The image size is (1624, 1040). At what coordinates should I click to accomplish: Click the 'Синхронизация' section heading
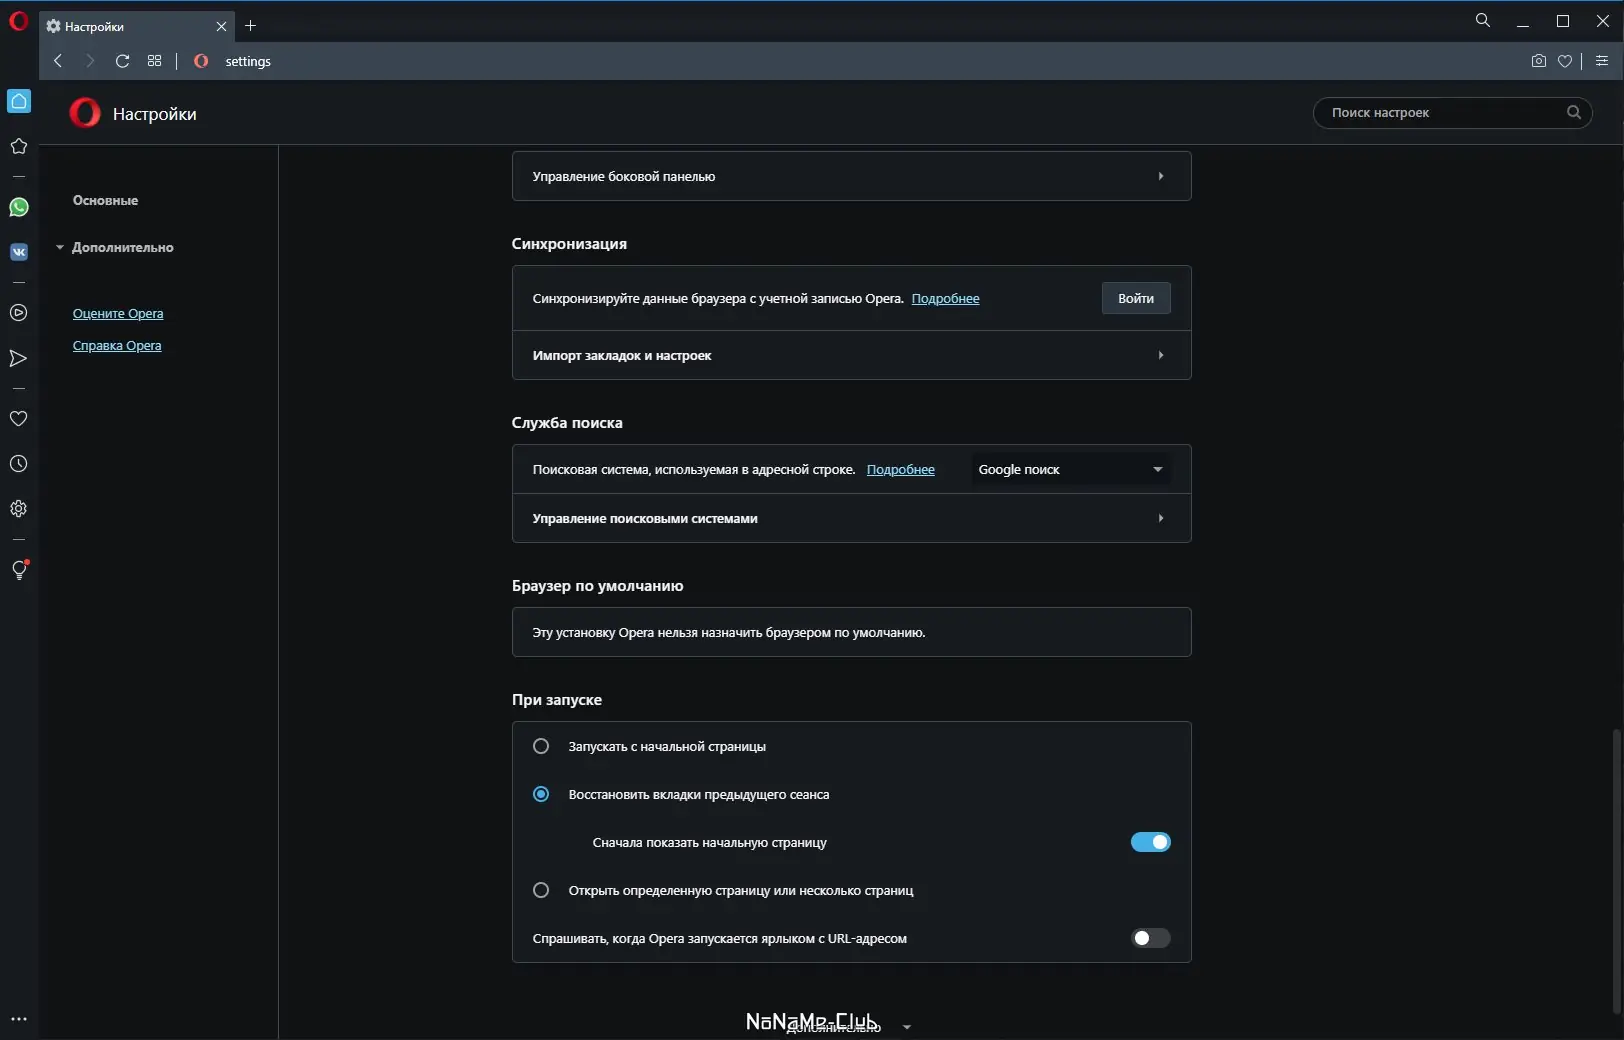click(569, 244)
